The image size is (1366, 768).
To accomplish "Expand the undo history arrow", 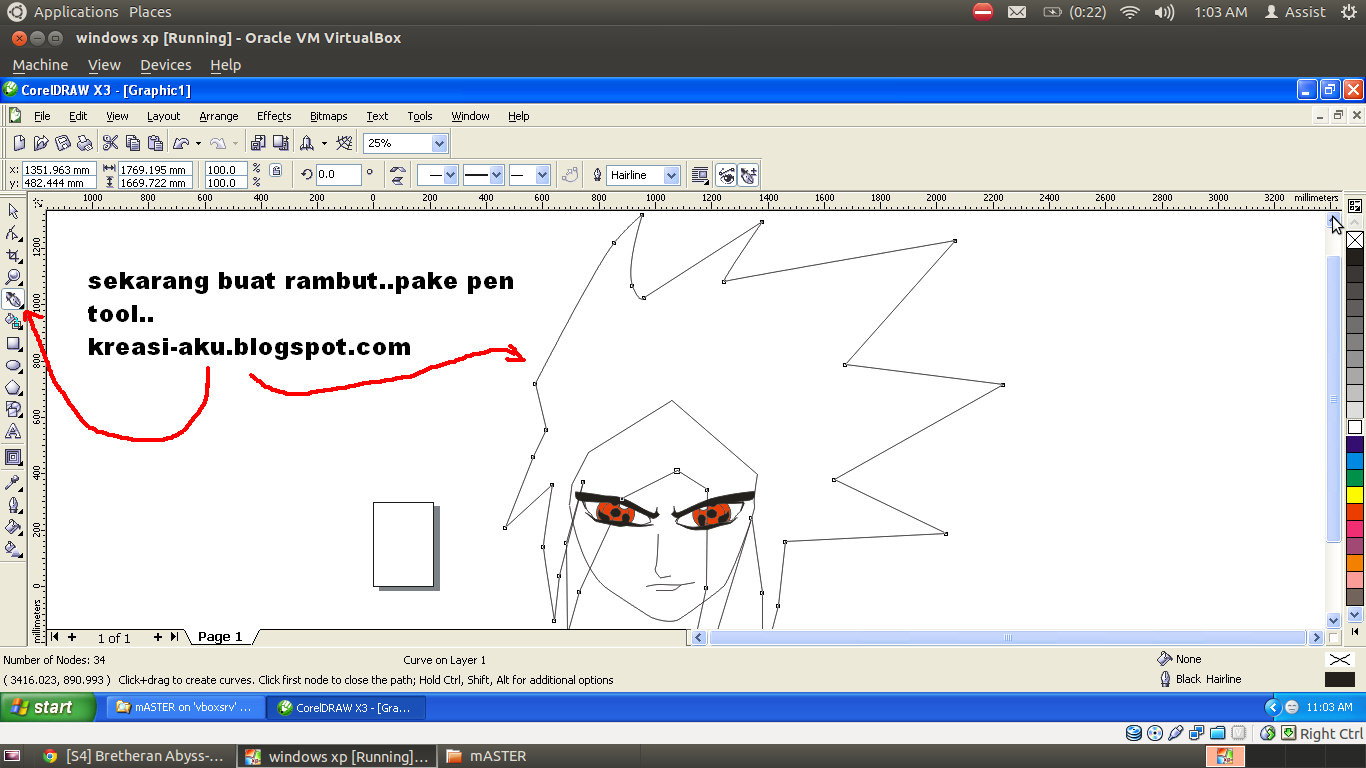I will click(x=198, y=143).
